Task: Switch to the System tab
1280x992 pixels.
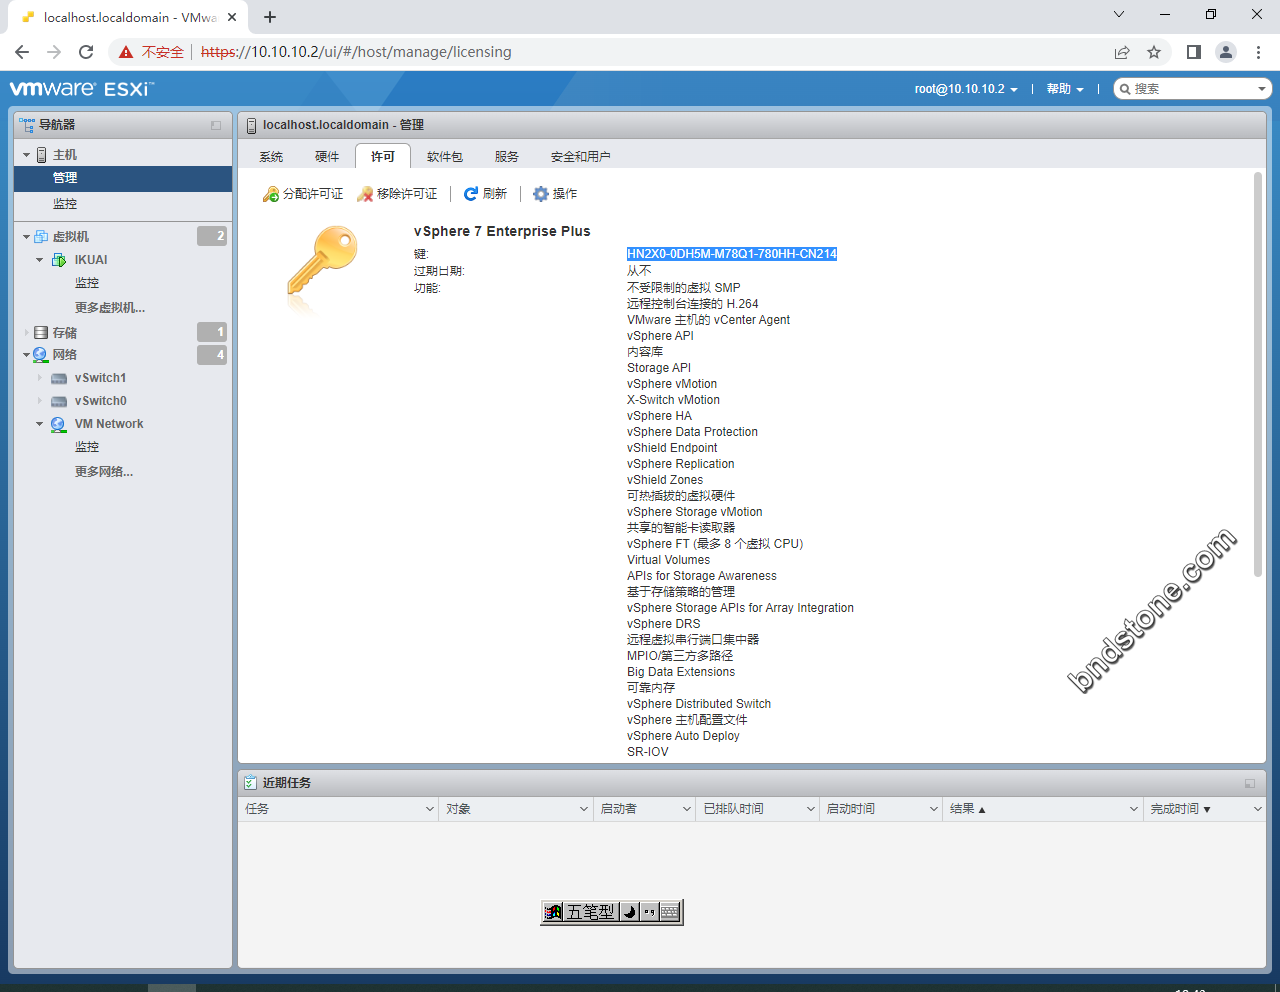Action: click(x=271, y=157)
